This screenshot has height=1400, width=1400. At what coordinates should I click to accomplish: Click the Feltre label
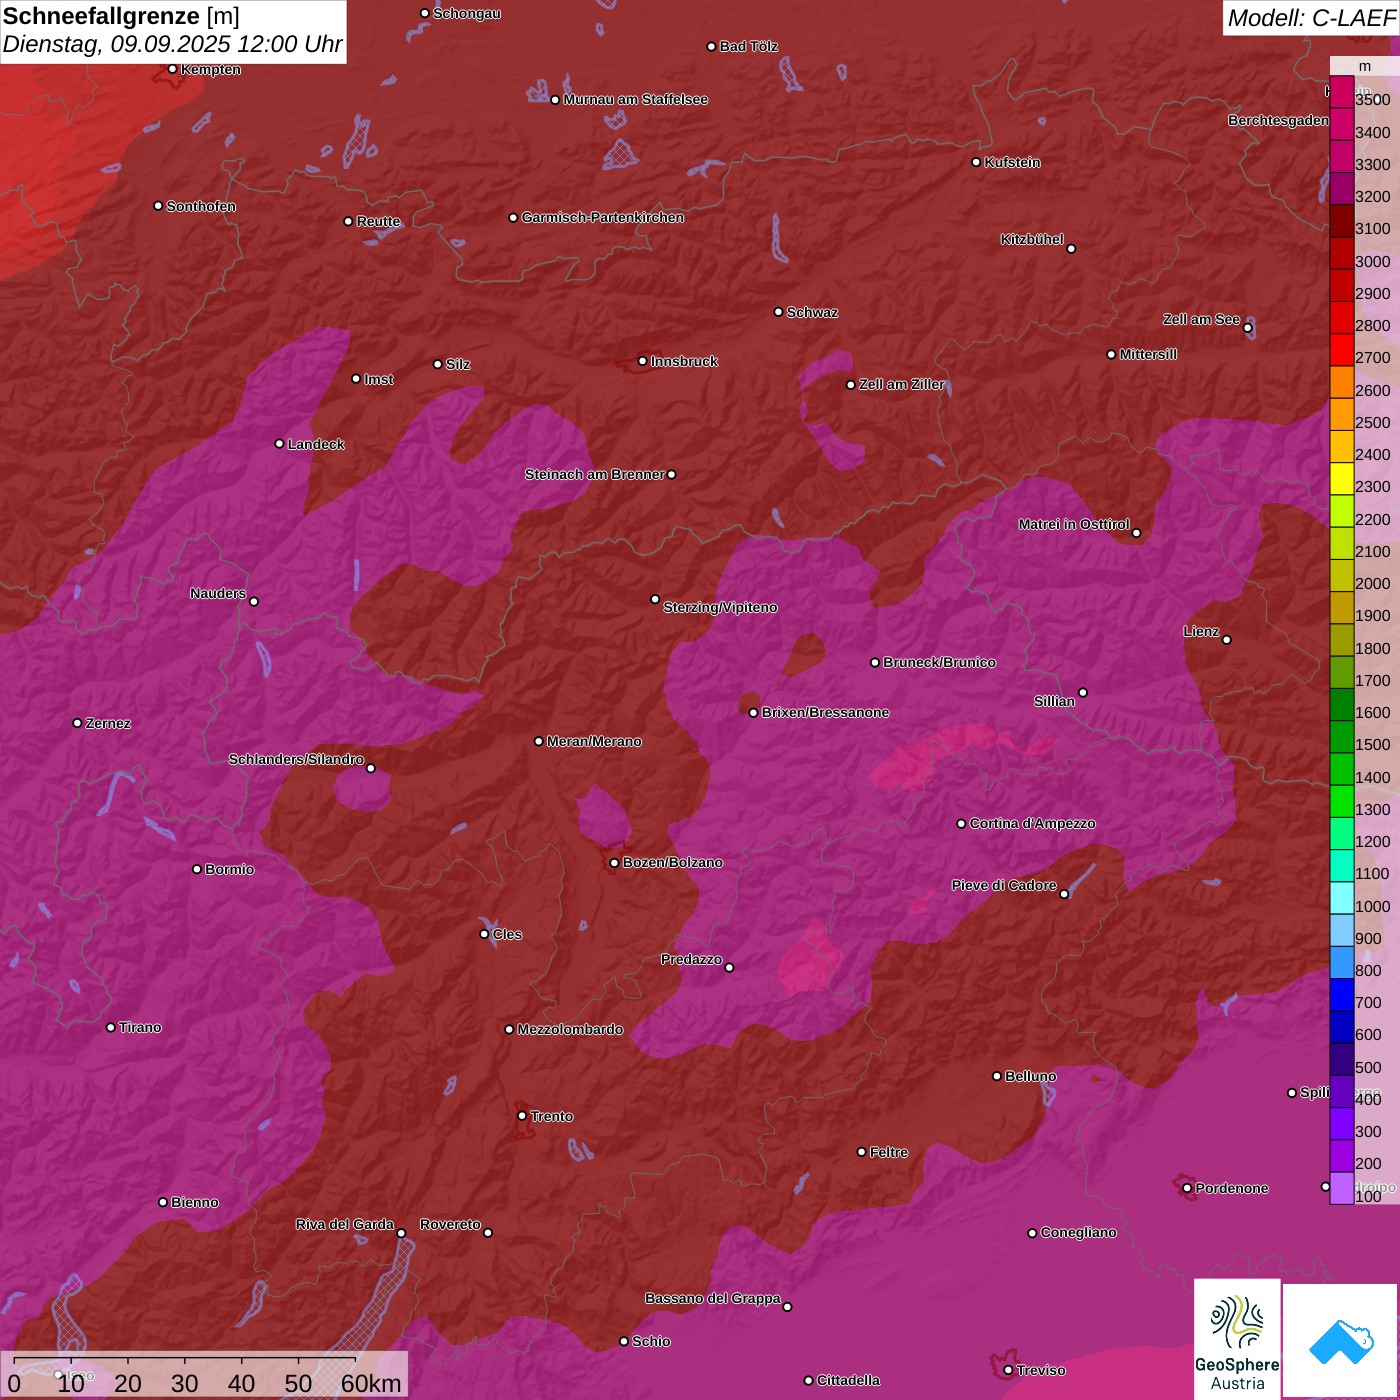889,1152
